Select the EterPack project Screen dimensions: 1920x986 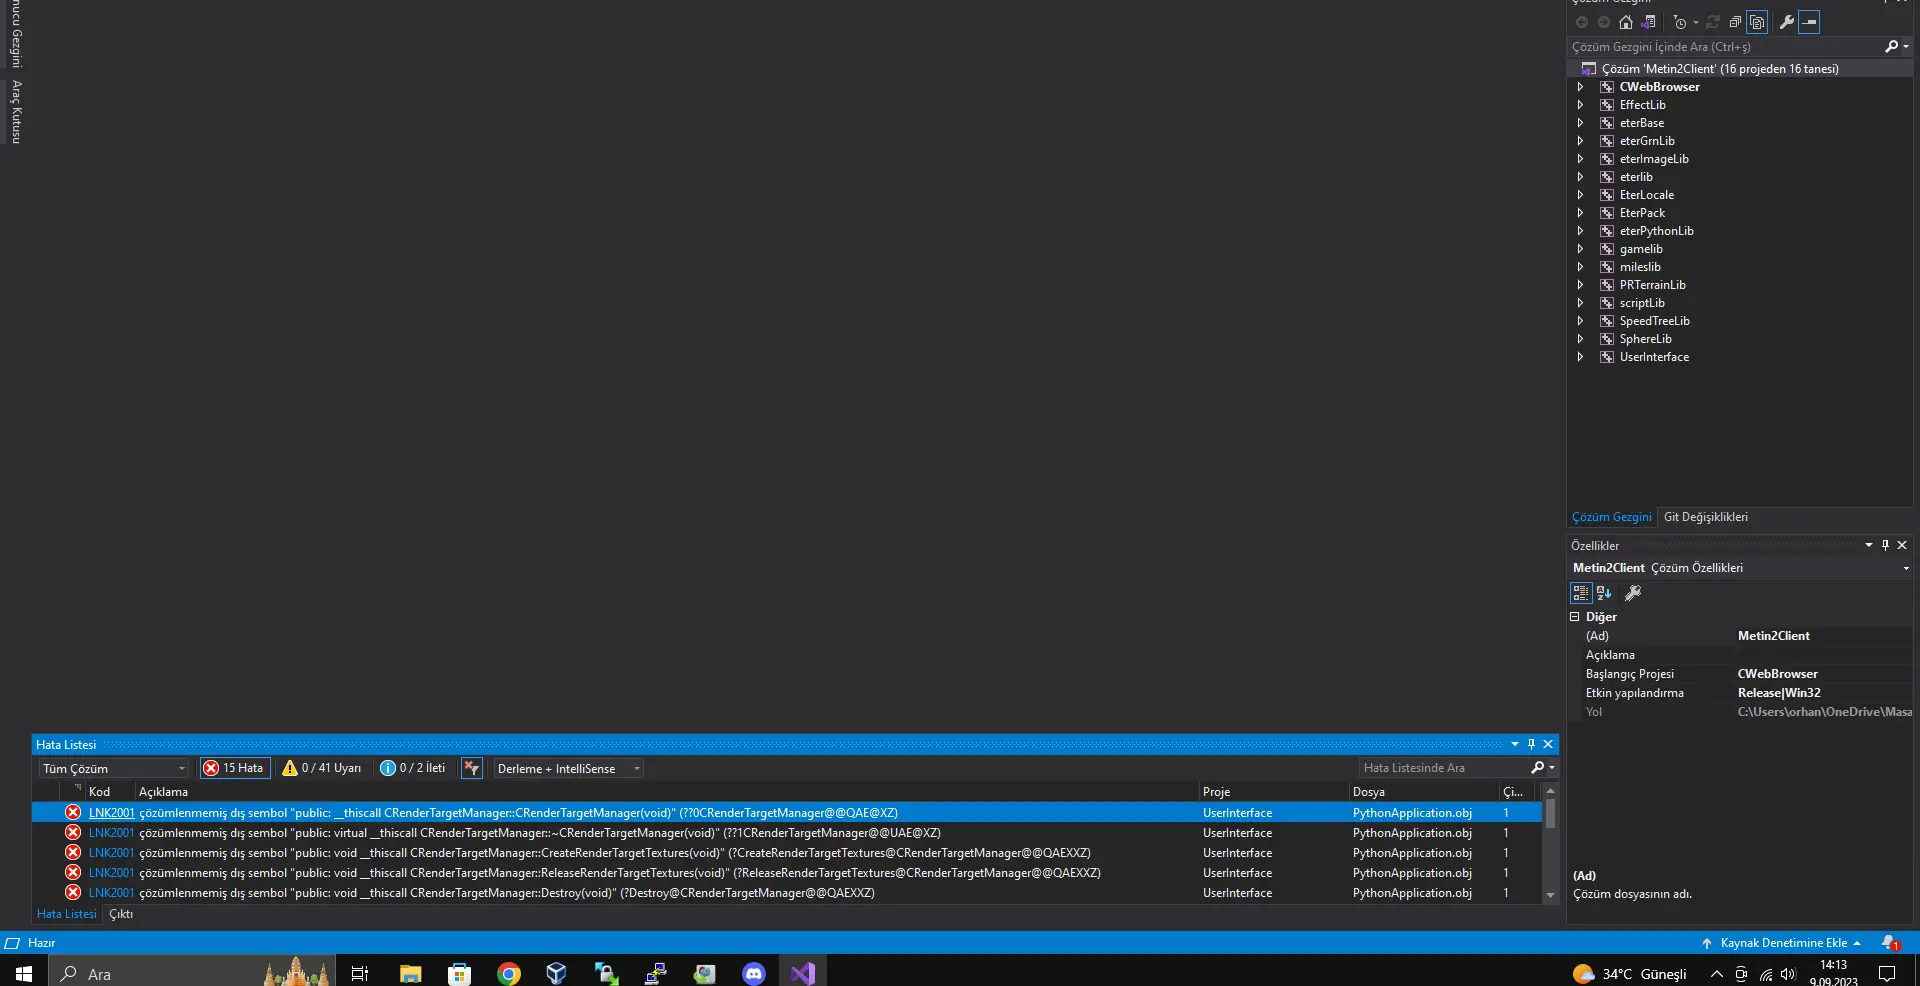click(1642, 213)
